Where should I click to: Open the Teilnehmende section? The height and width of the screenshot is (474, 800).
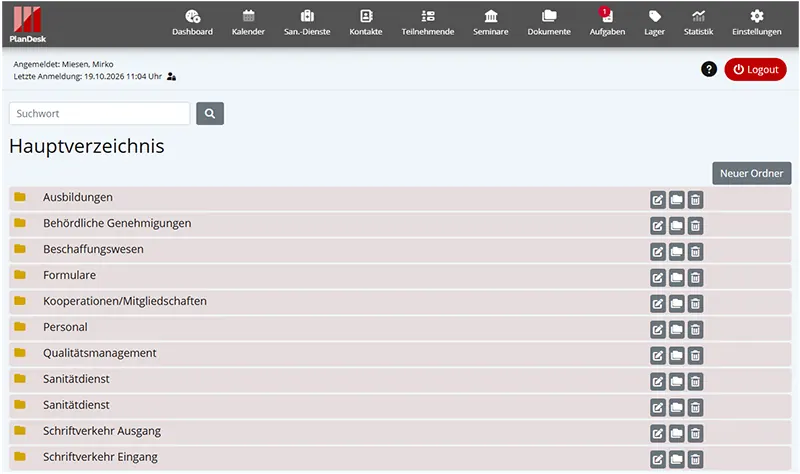(x=428, y=23)
